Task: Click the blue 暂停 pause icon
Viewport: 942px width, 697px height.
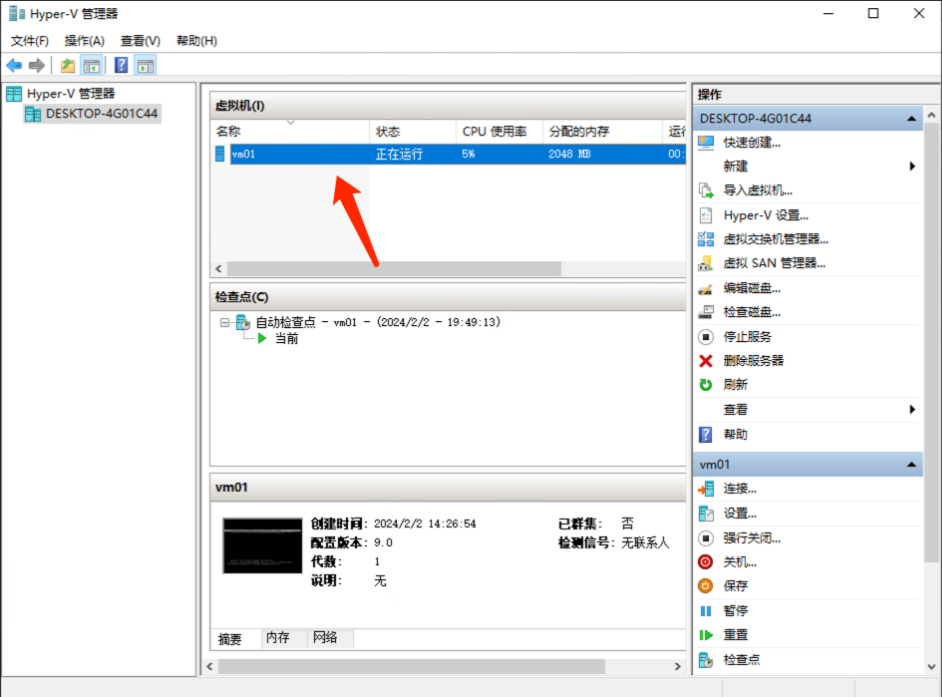Action: [706, 611]
